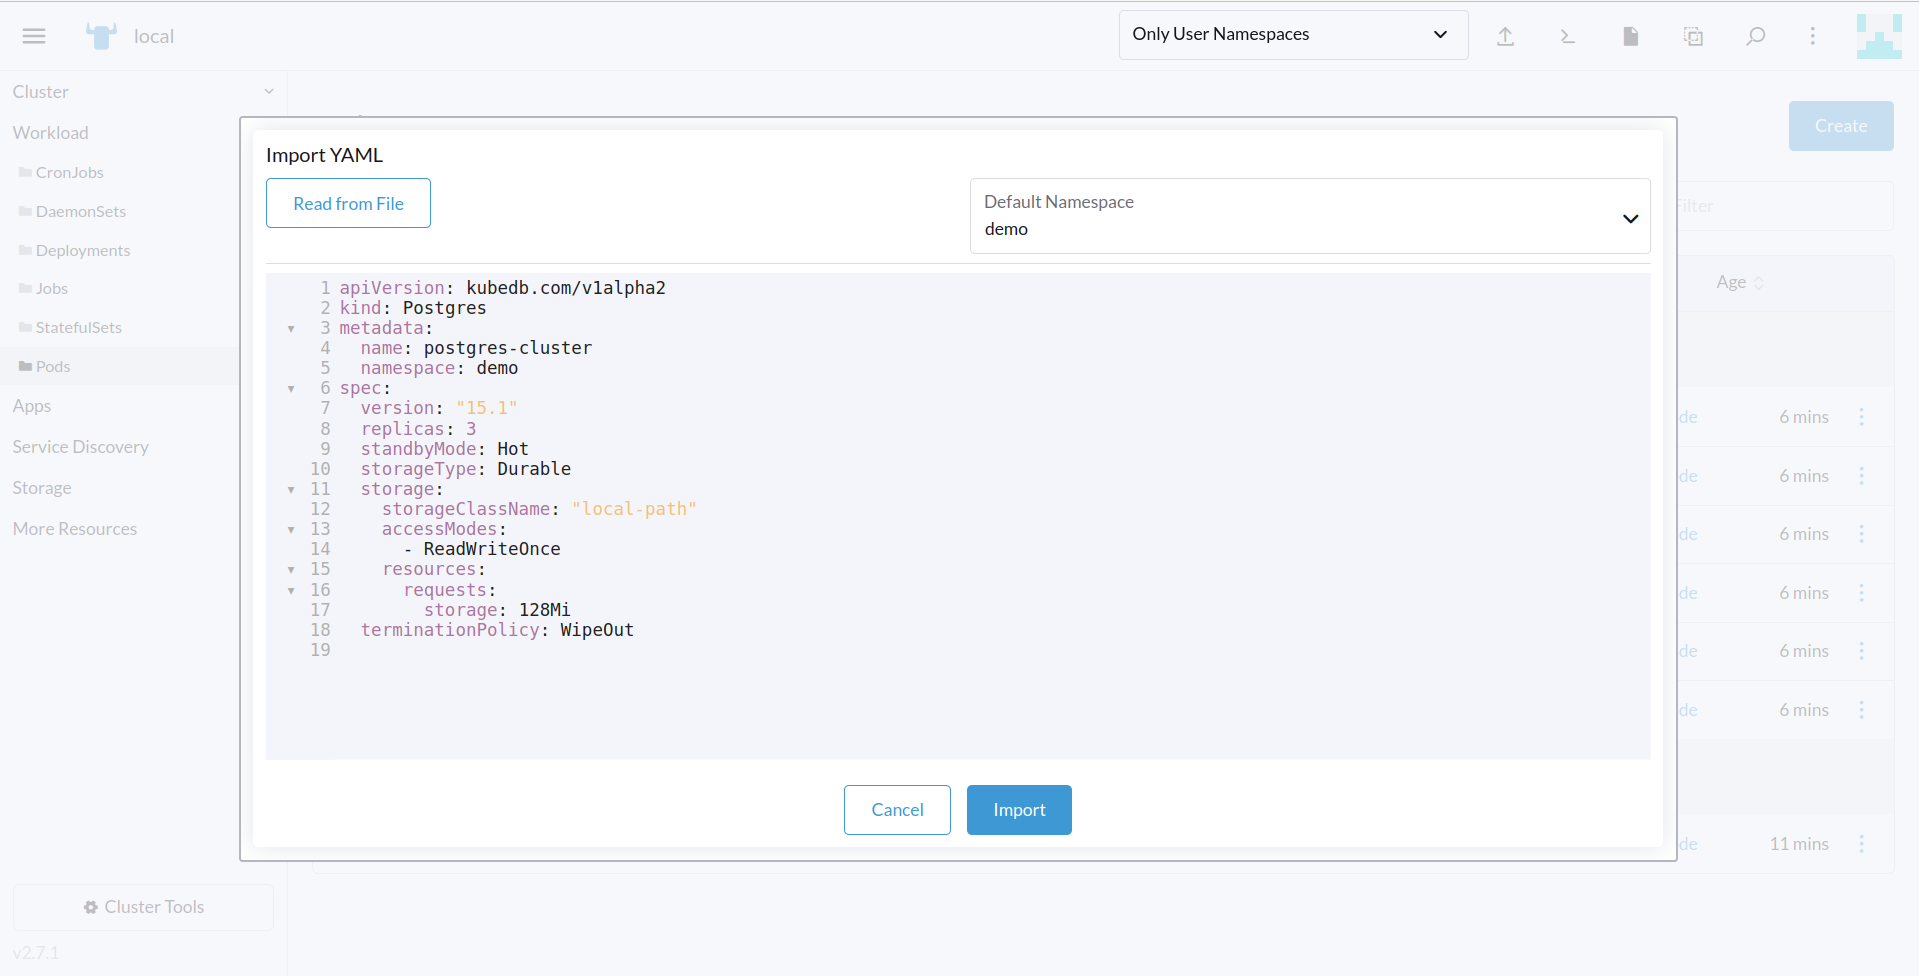Fold the resources section at line 15

(x=291, y=570)
